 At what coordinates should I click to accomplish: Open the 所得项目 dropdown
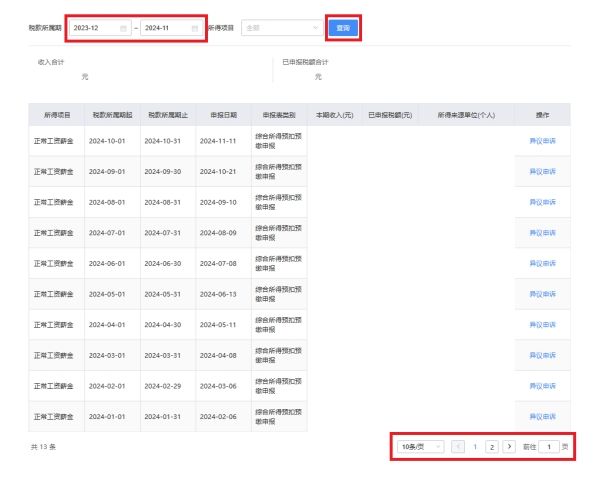click(x=281, y=28)
